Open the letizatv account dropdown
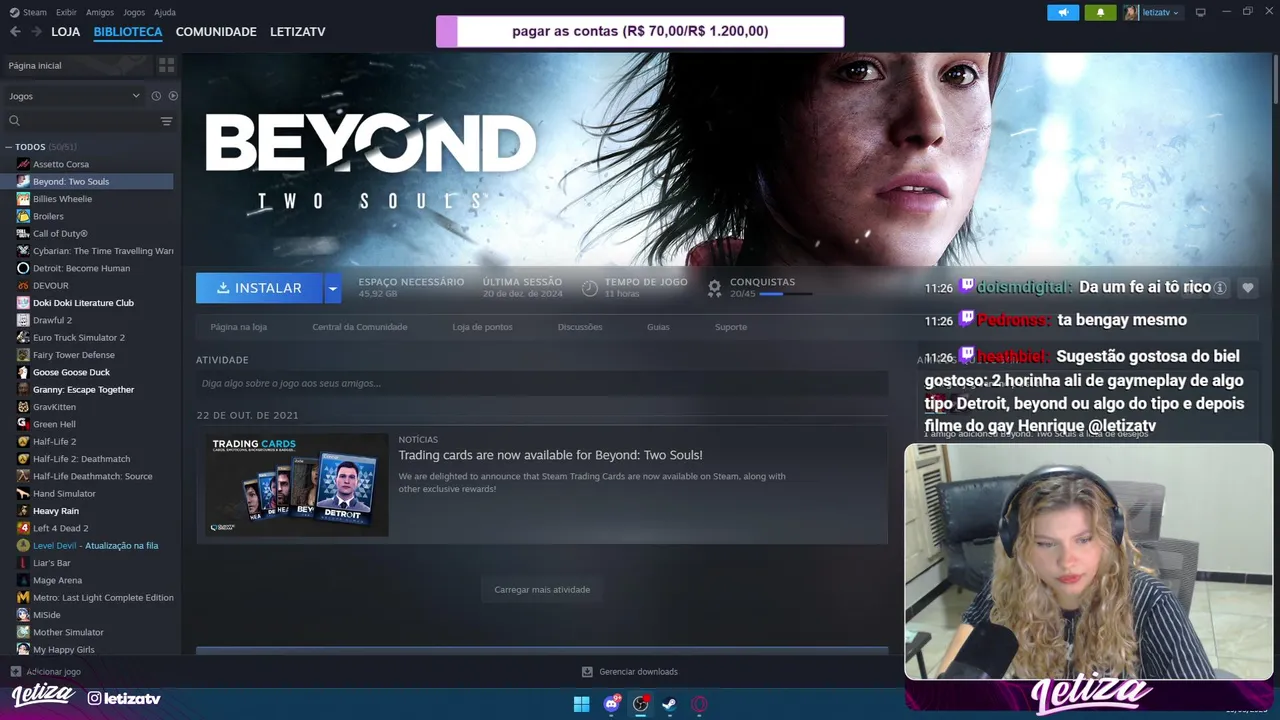Image resolution: width=1280 pixels, height=720 pixels. pyautogui.click(x=1152, y=12)
